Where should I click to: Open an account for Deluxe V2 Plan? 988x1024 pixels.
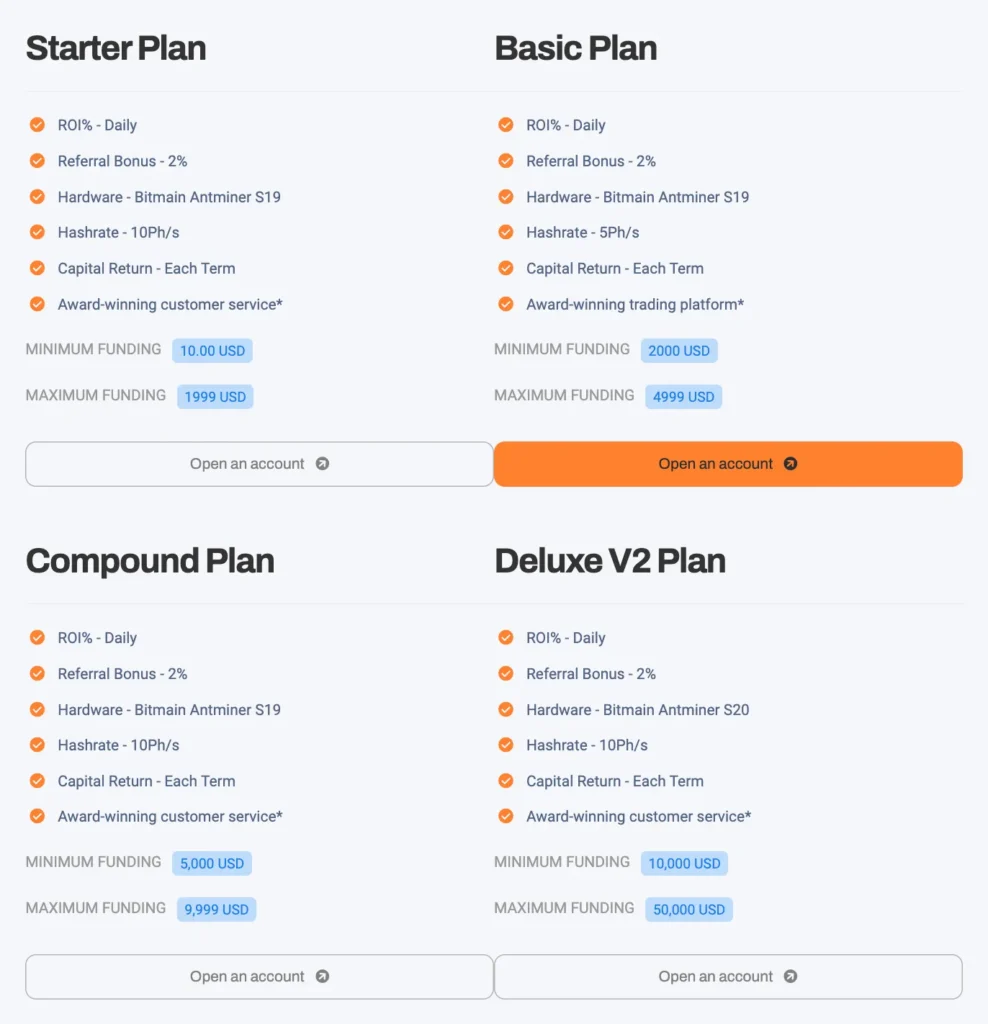point(727,977)
